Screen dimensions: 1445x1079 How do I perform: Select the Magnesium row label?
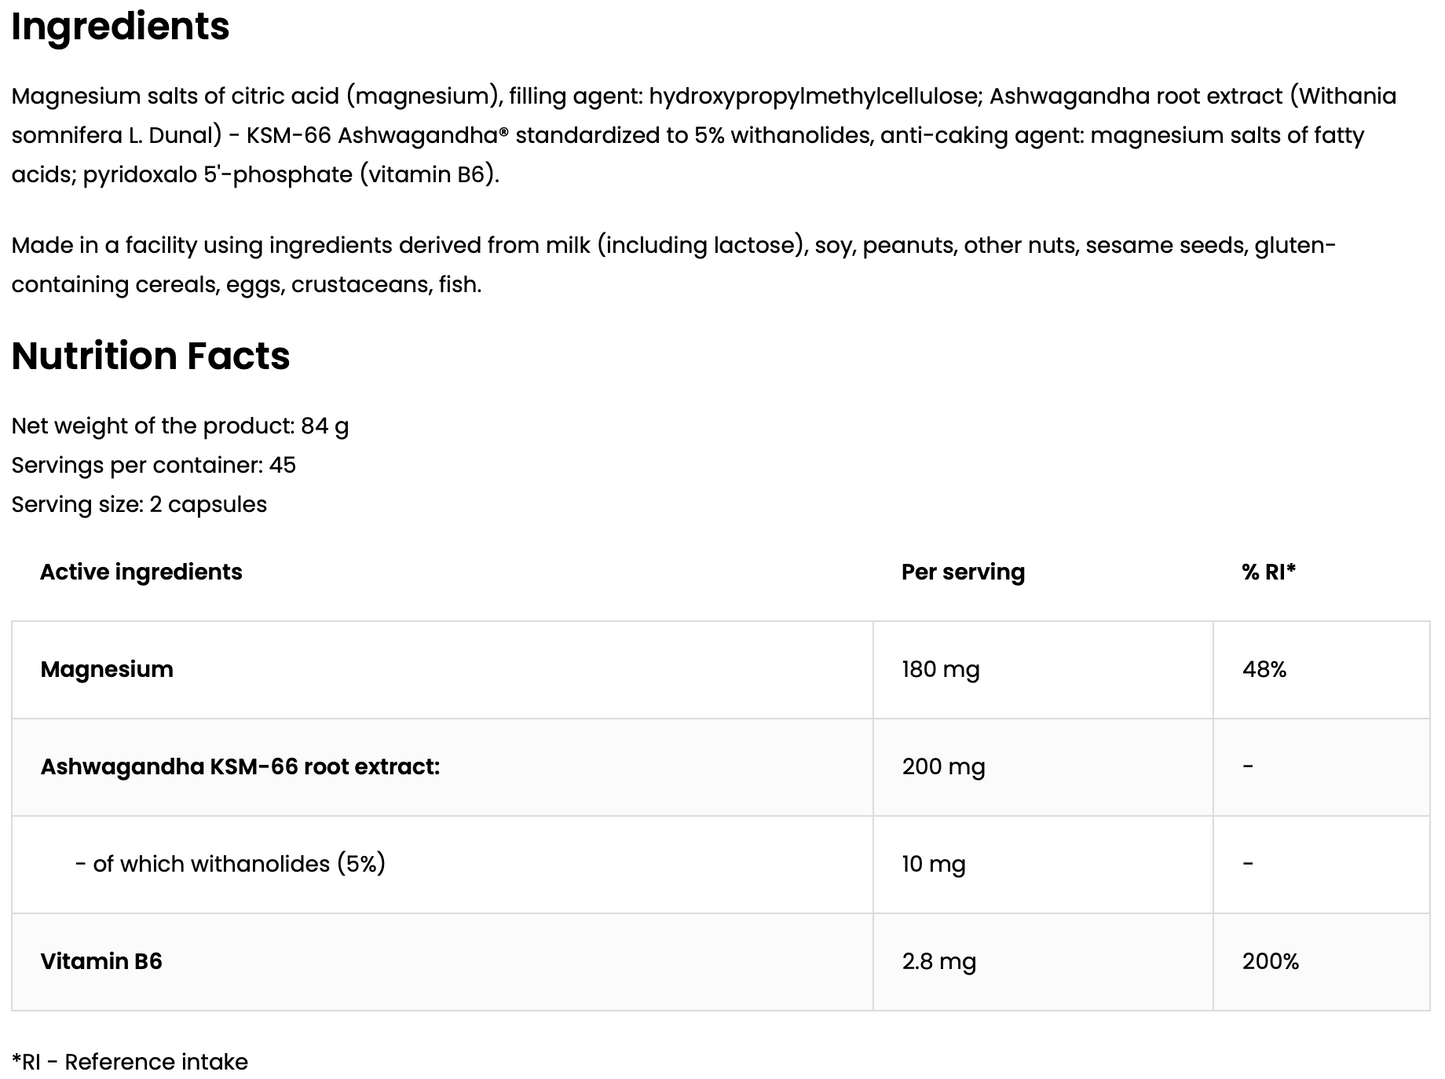point(106,669)
